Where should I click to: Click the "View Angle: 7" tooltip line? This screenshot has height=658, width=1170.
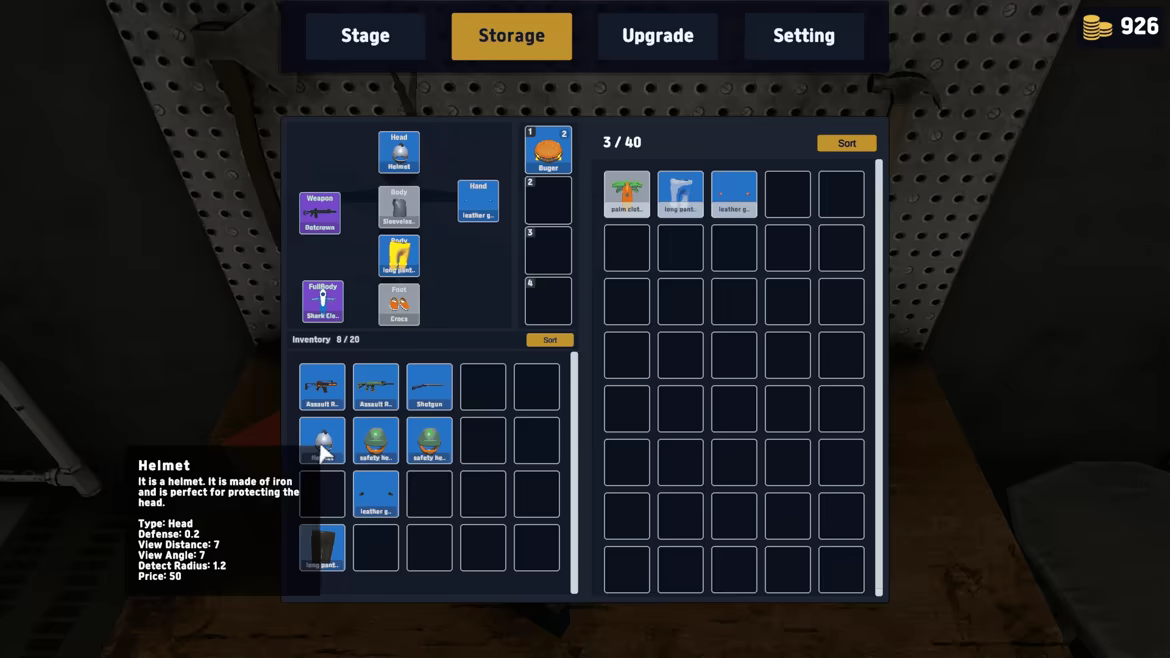[172, 555]
